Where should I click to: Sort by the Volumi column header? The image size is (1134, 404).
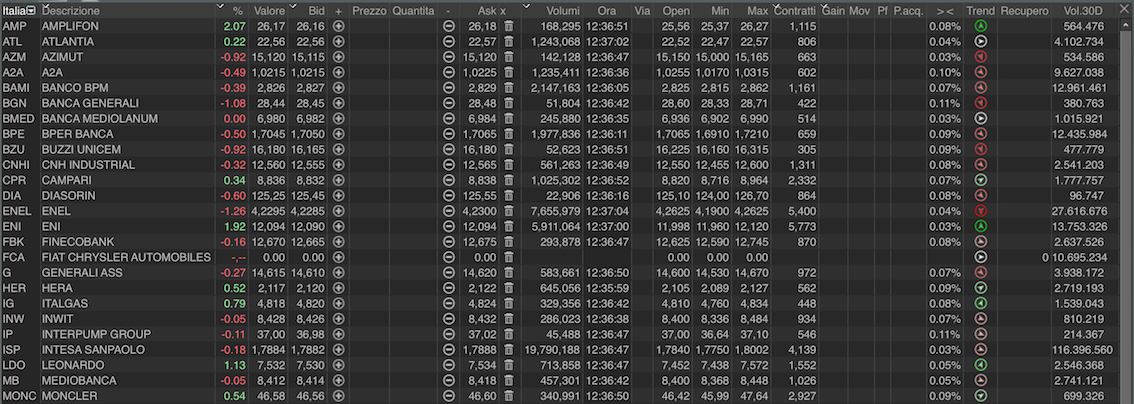(563, 12)
